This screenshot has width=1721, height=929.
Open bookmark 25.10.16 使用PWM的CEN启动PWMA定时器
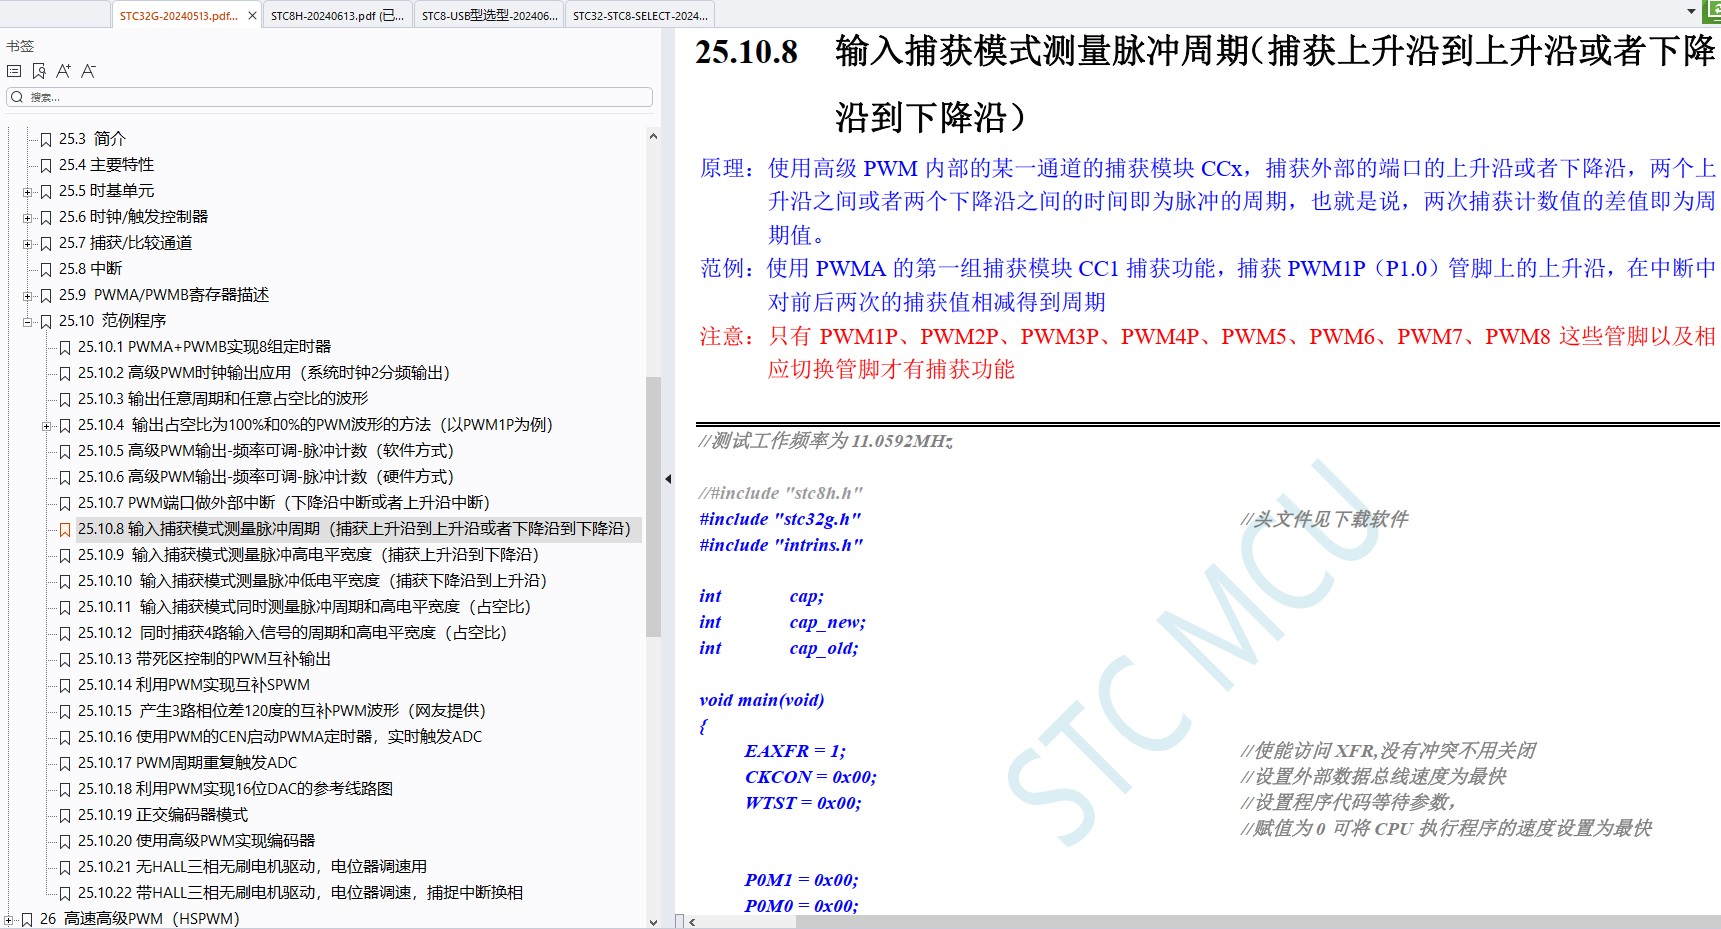point(280,737)
